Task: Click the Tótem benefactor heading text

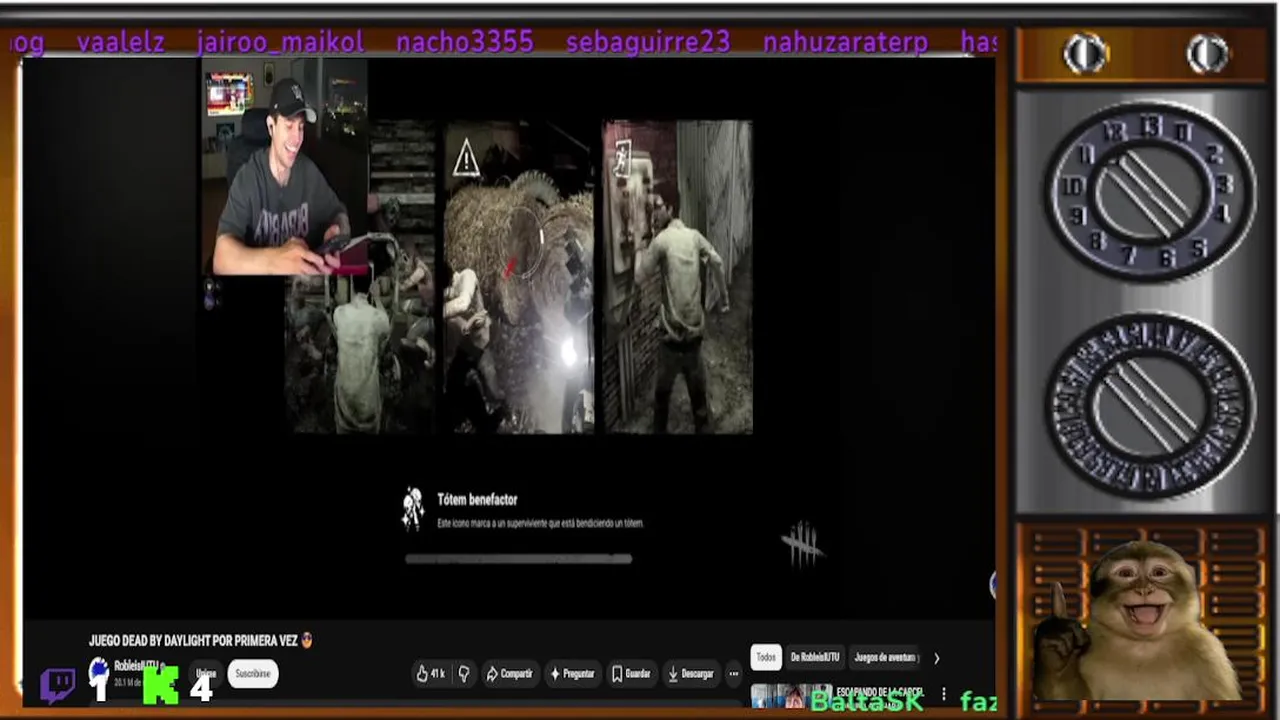Action: click(x=477, y=499)
